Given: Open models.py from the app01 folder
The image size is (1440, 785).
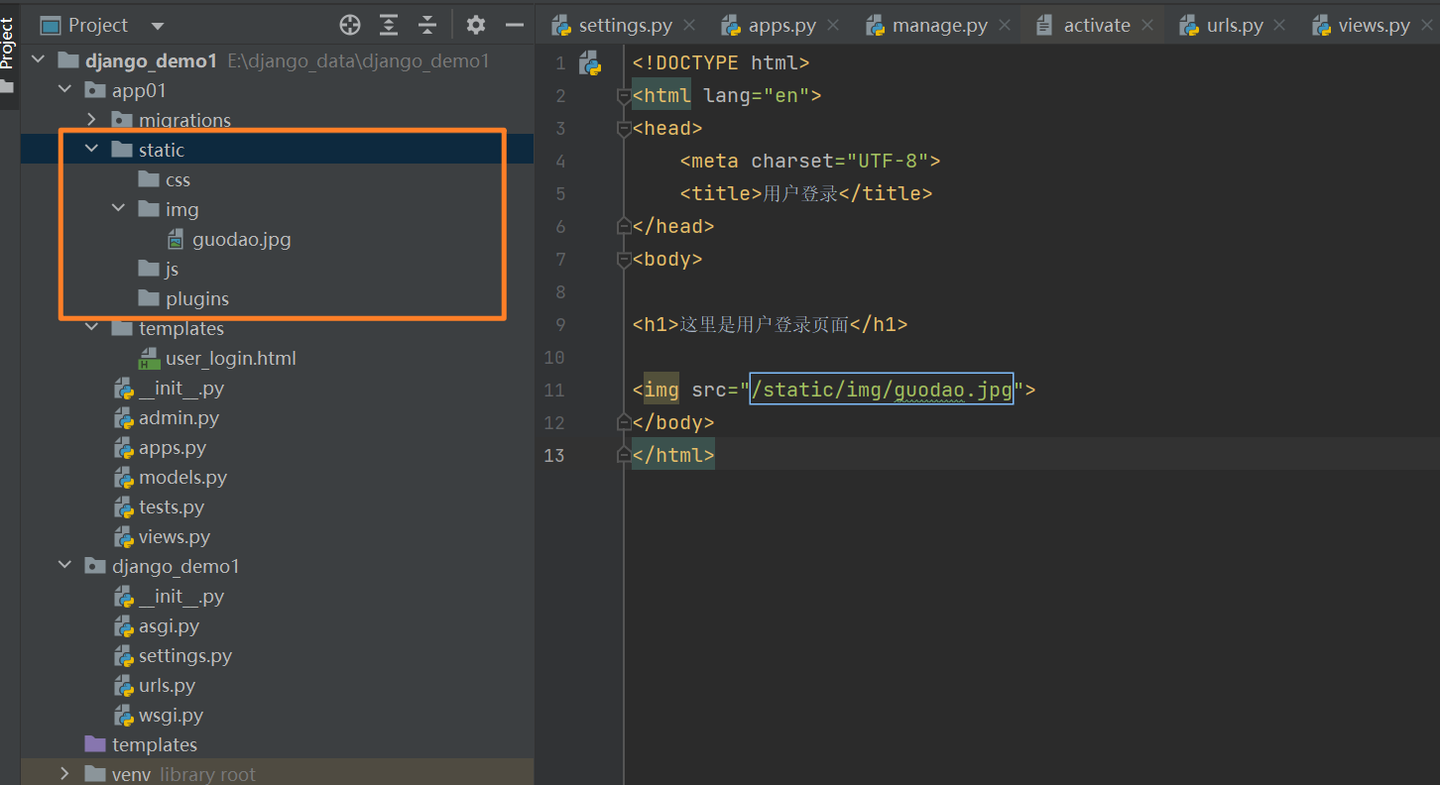Looking at the screenshot, I should pos(182,477).
